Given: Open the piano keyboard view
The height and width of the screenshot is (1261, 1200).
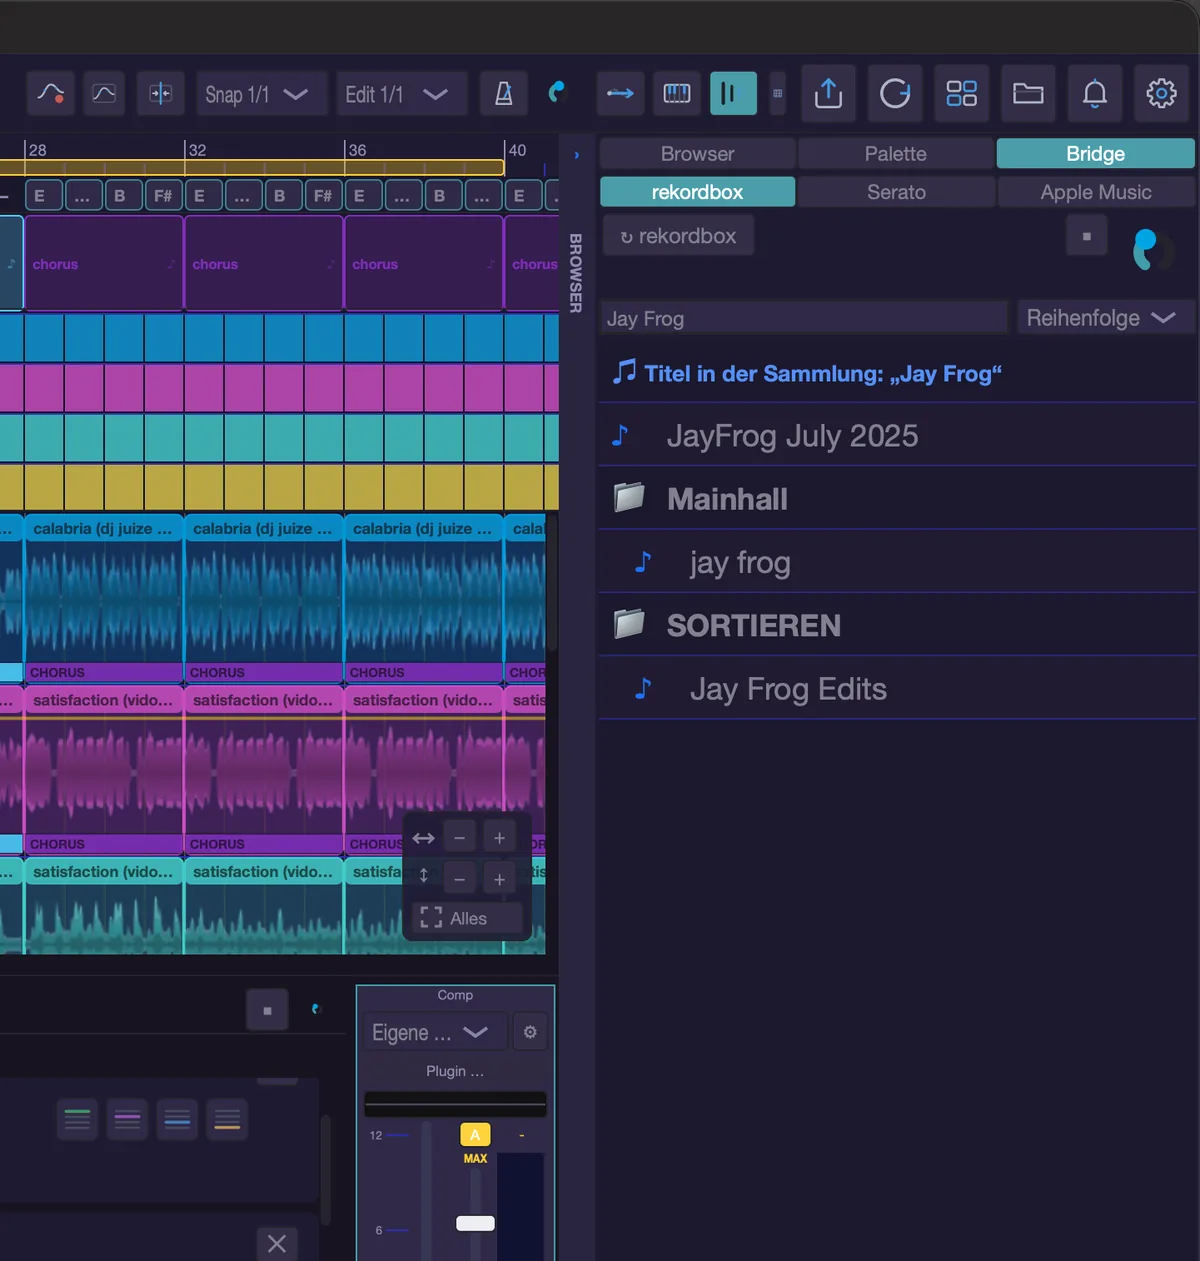Looking at the screenshot, I should pos(677,94).
